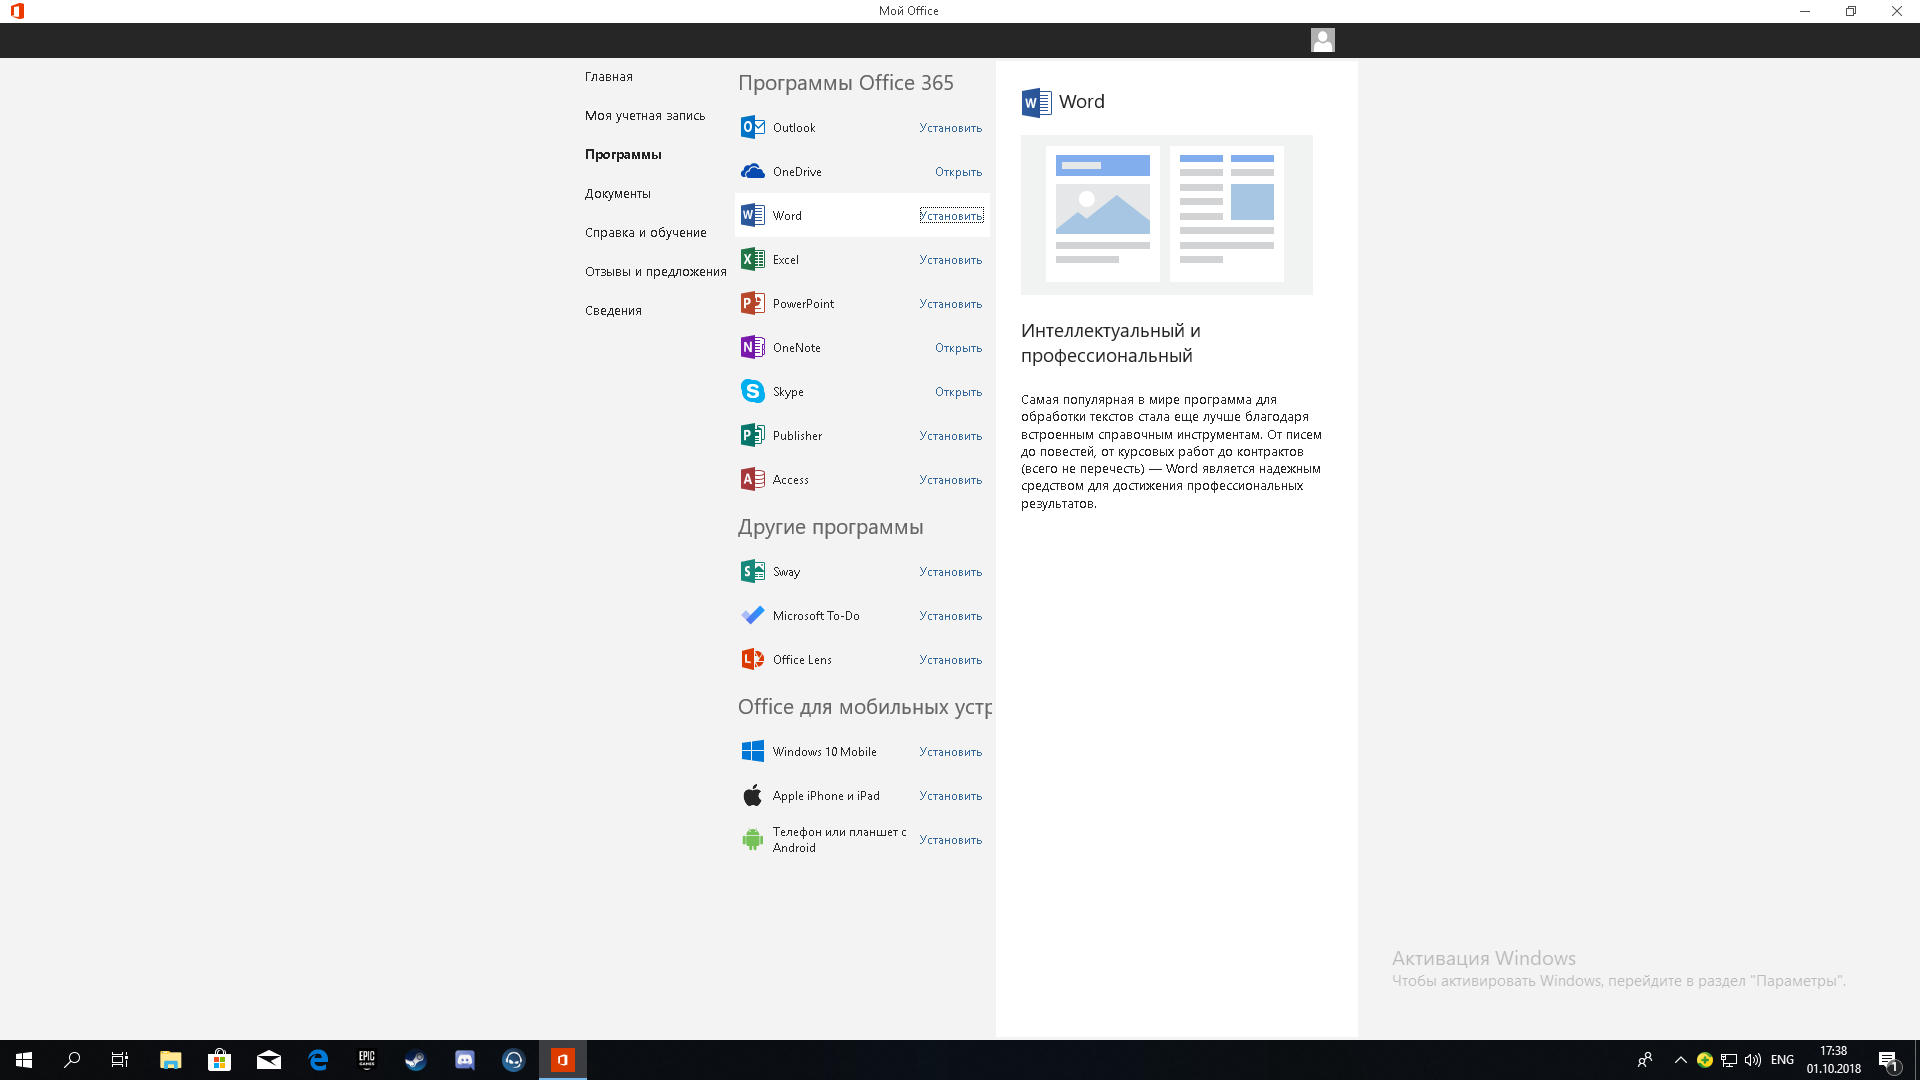Image resolution: width=1920 pixels, height=1080 pixels.
Task: Click the Excel app icon
Action: coord(752,260)
